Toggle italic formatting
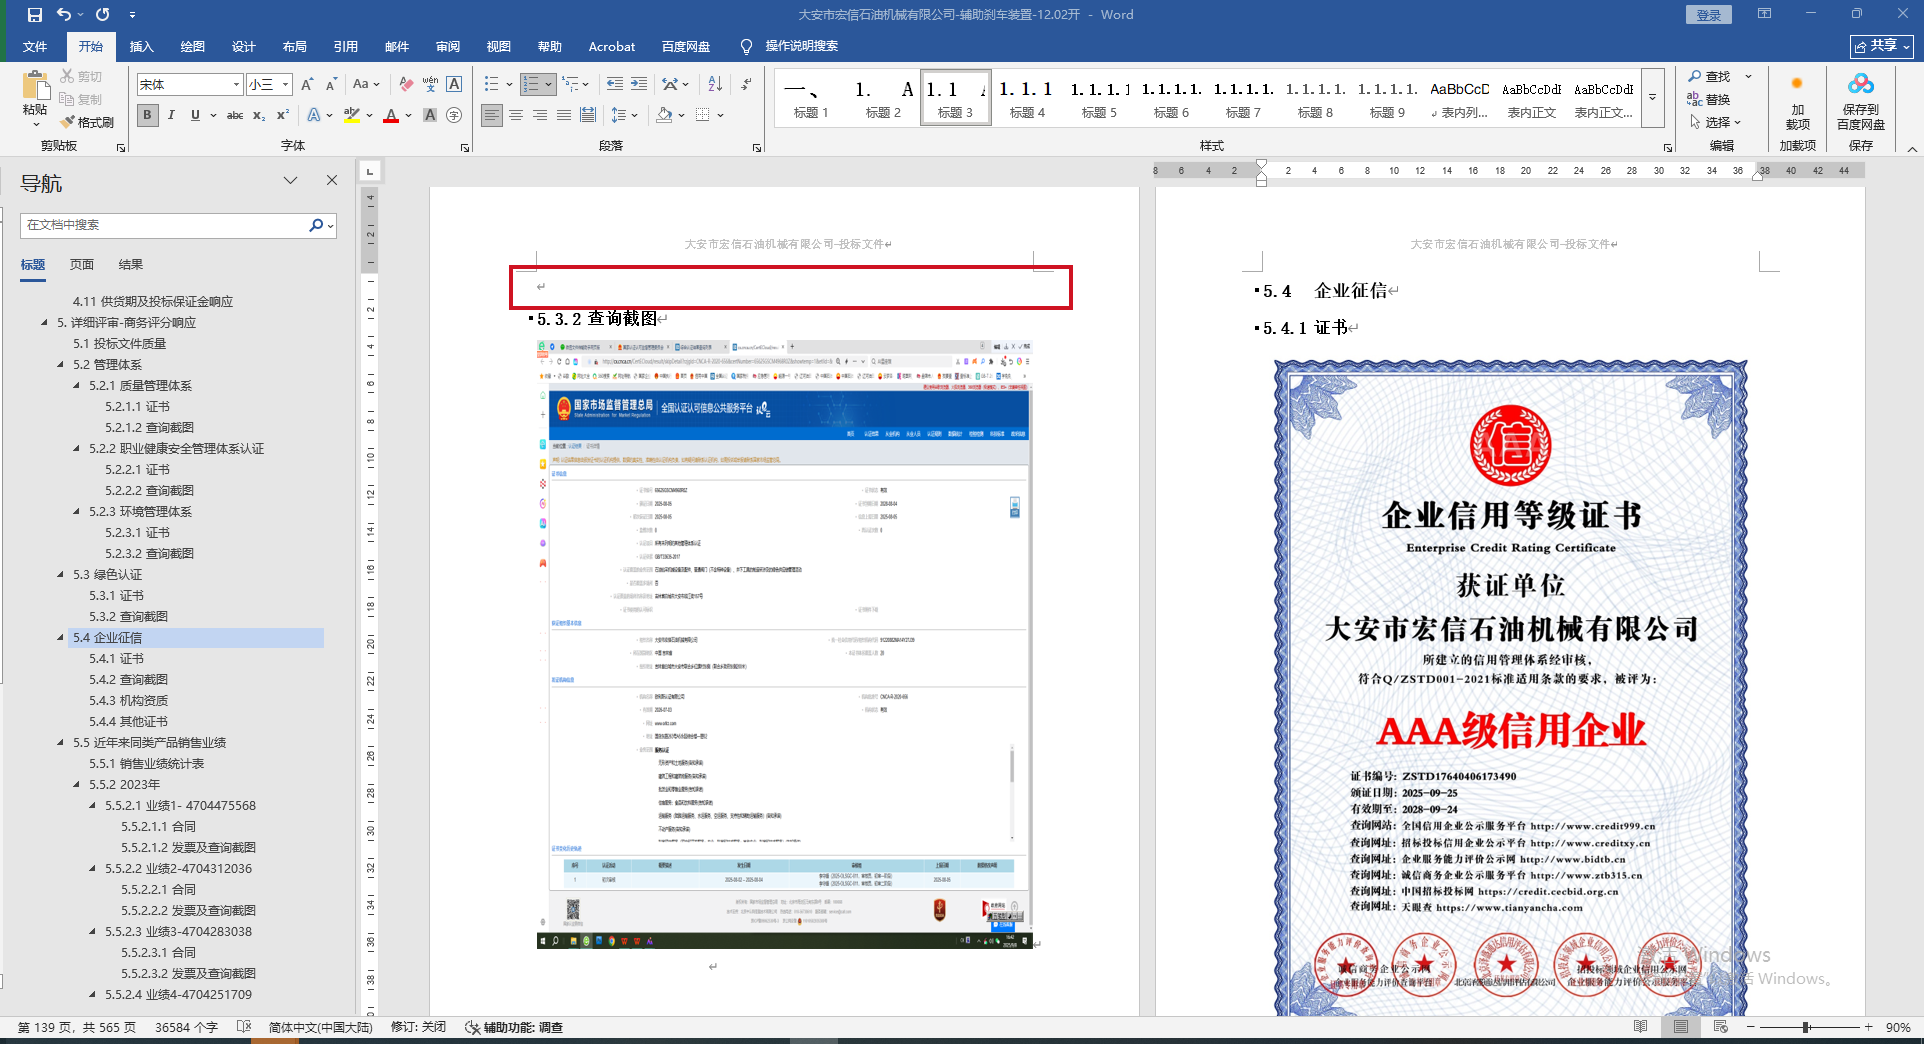Viewport: 1924px width, 1044px height. pyautogui.click(x=171, y=115)
